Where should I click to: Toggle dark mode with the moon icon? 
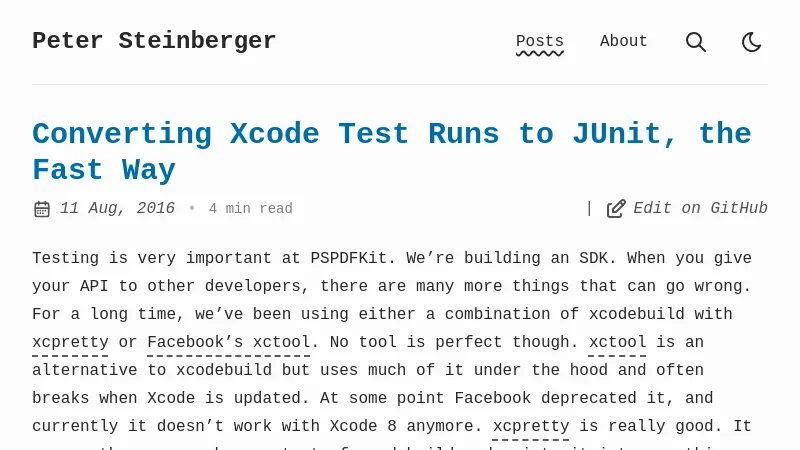tap(752, 42)
